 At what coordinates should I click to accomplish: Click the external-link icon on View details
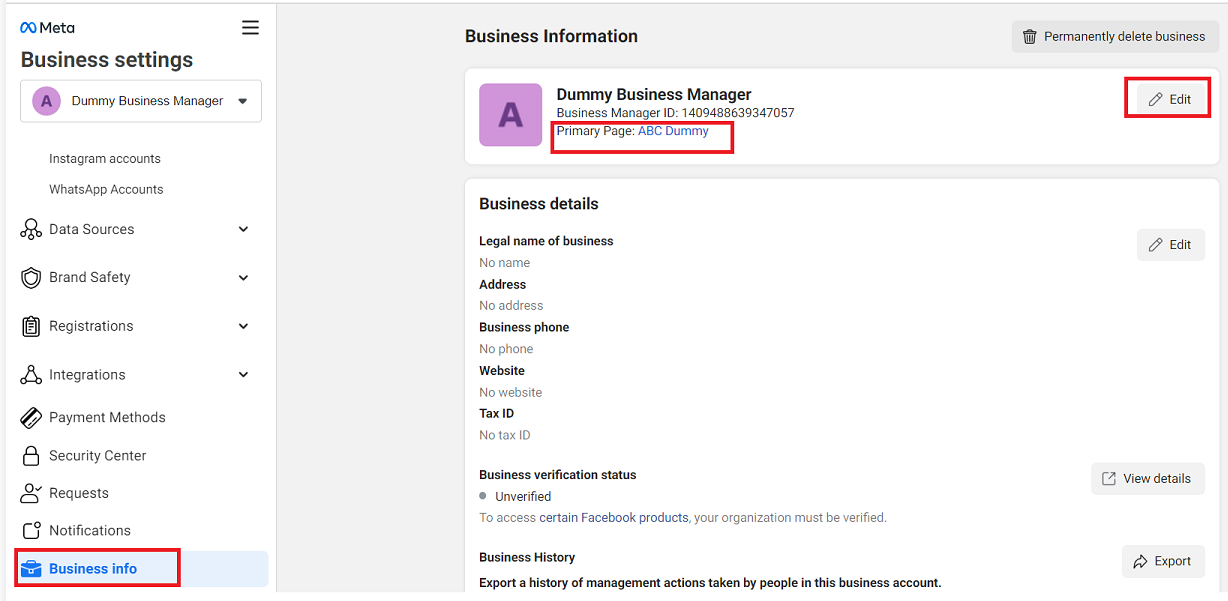coord(1108,479)
